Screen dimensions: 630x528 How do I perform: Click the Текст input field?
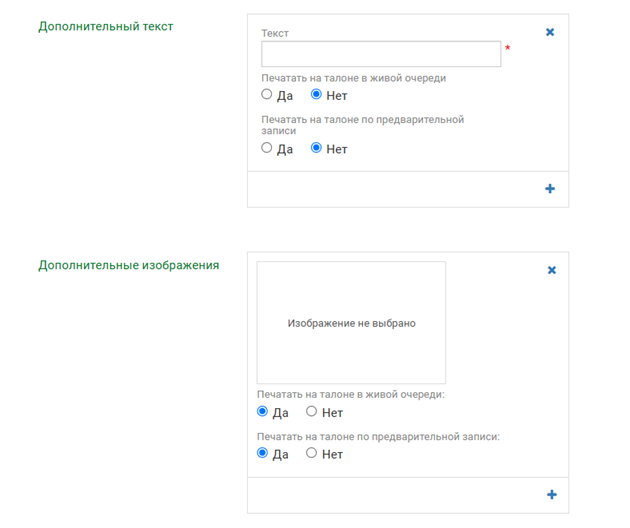tap(380, 54)
